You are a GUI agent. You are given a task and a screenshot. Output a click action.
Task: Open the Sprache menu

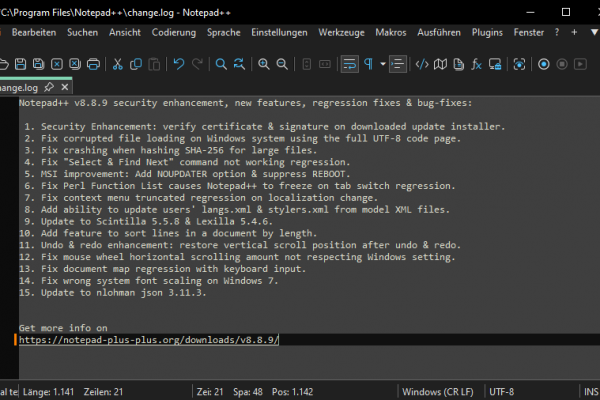(224, 33)
